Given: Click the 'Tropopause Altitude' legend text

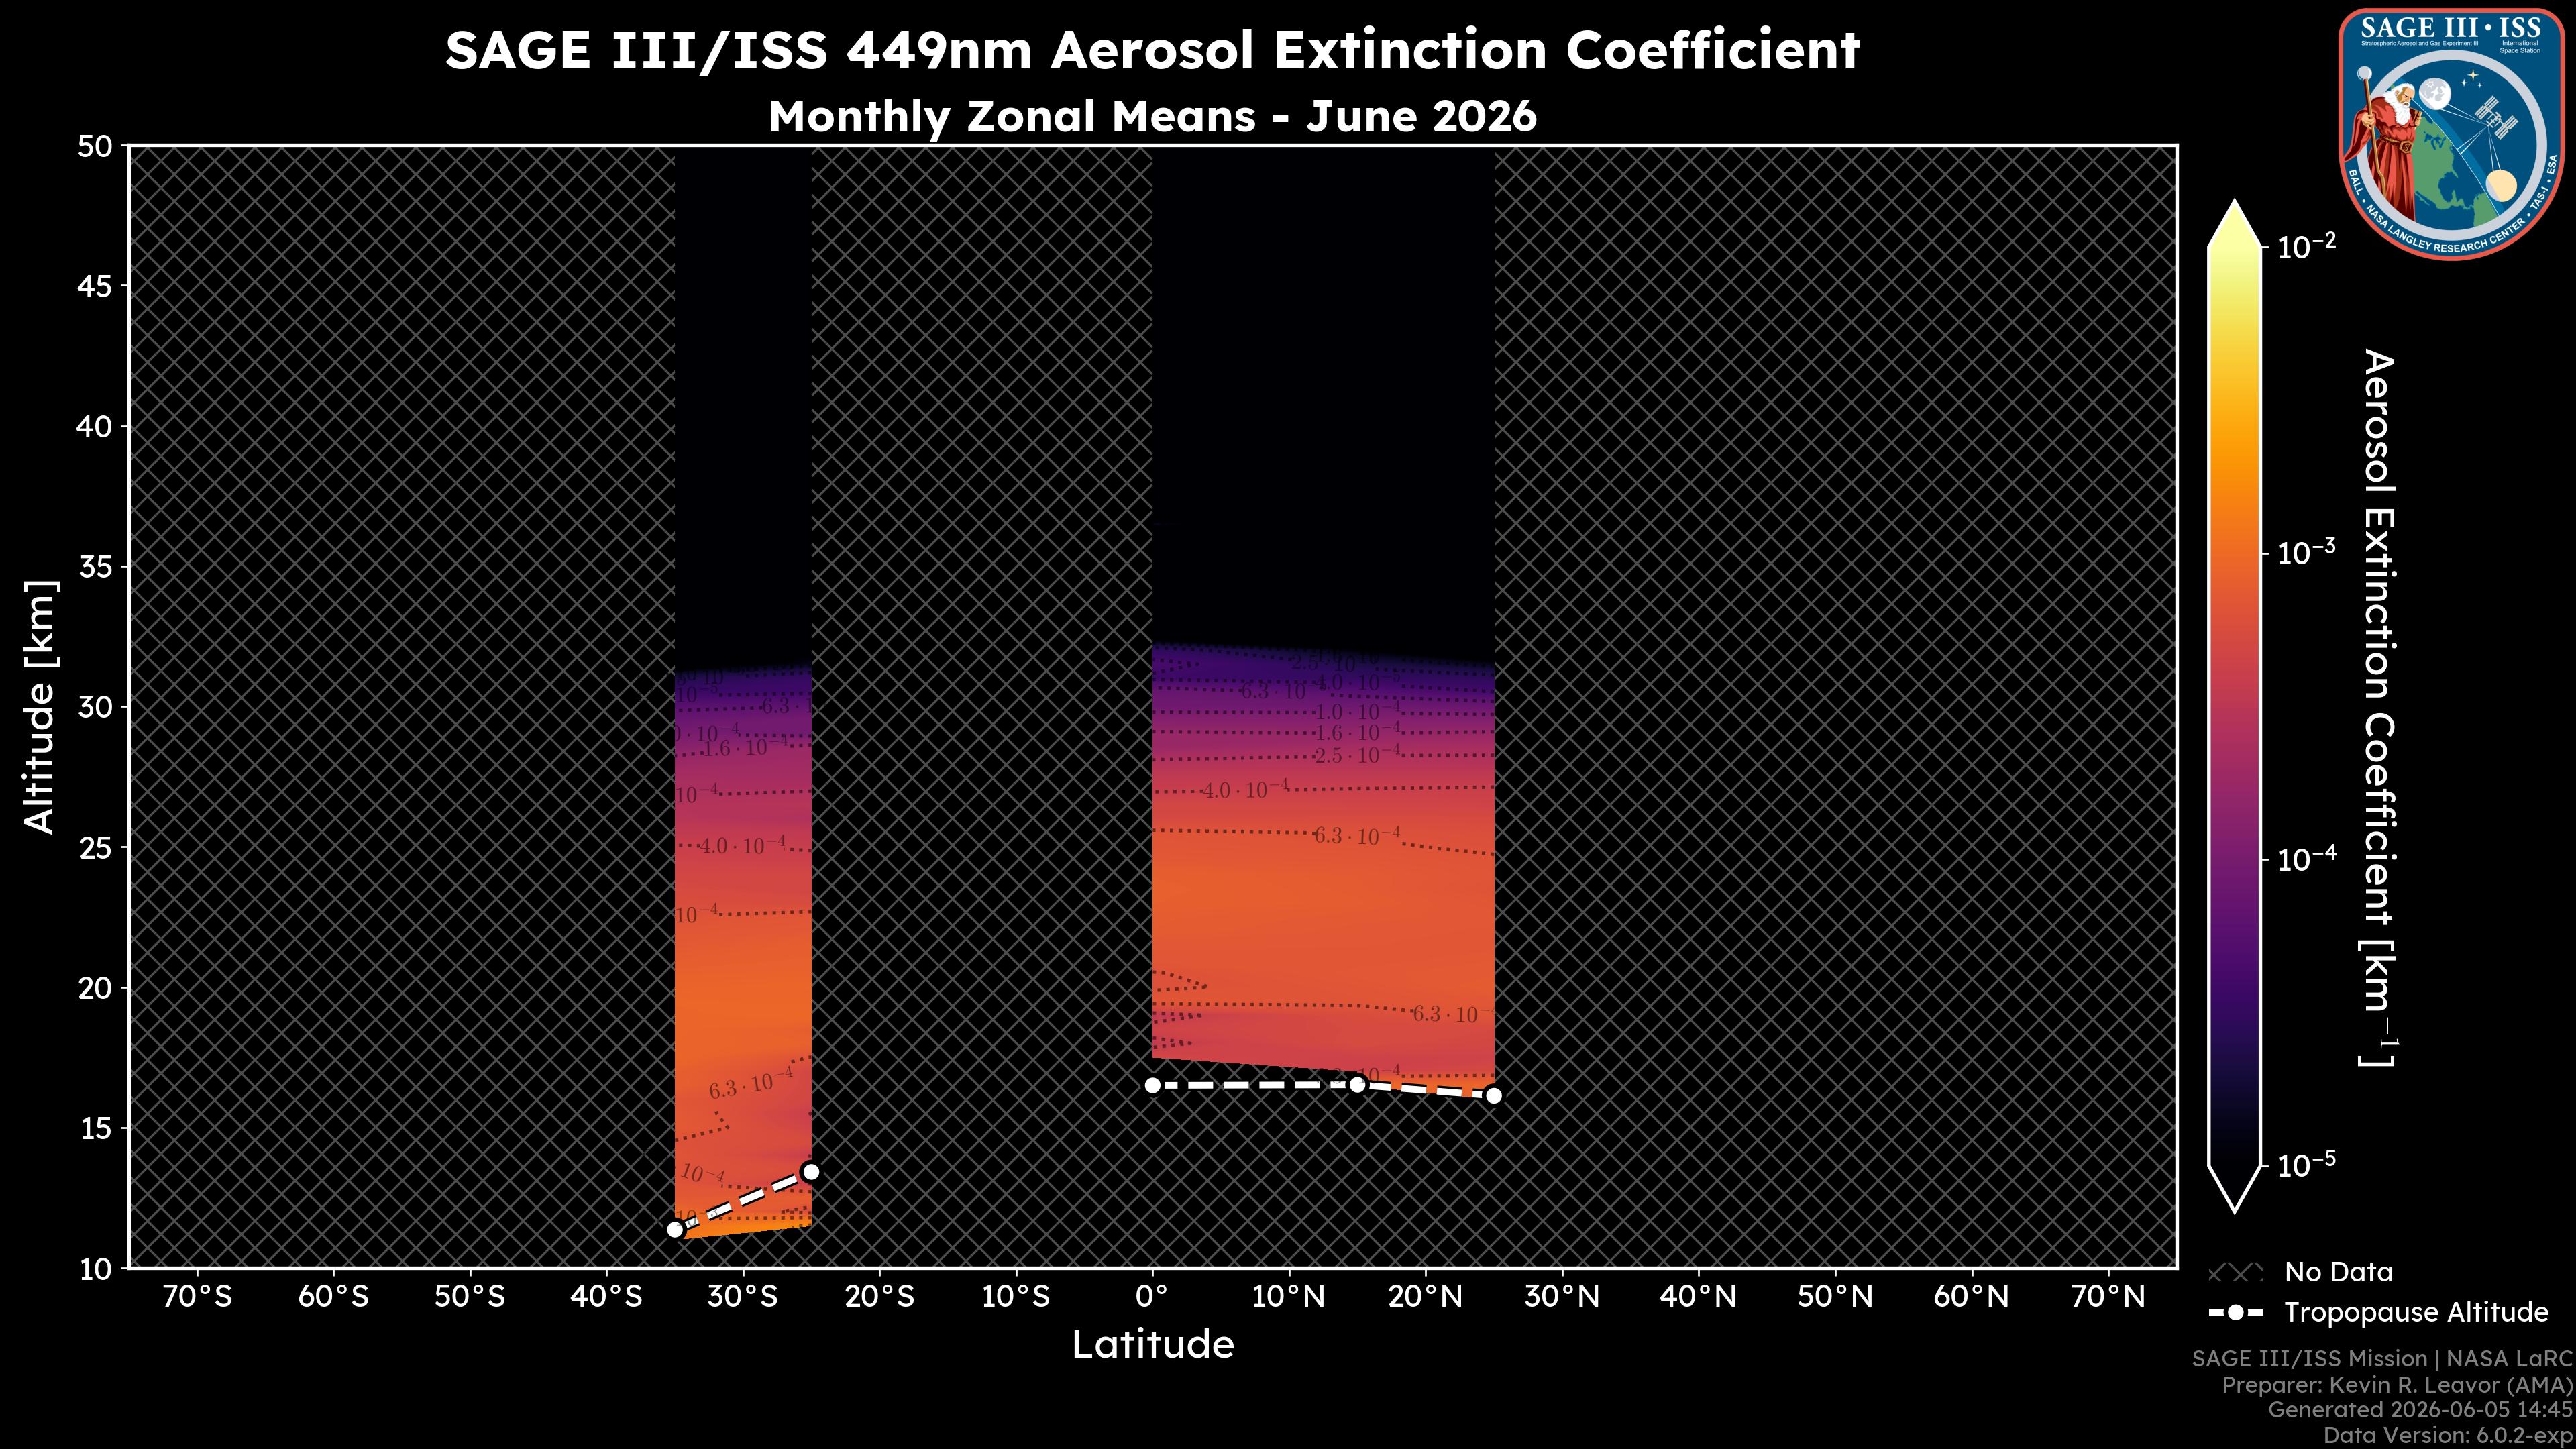Looking at the screenshot, I should click(x=2416, y=1312).
